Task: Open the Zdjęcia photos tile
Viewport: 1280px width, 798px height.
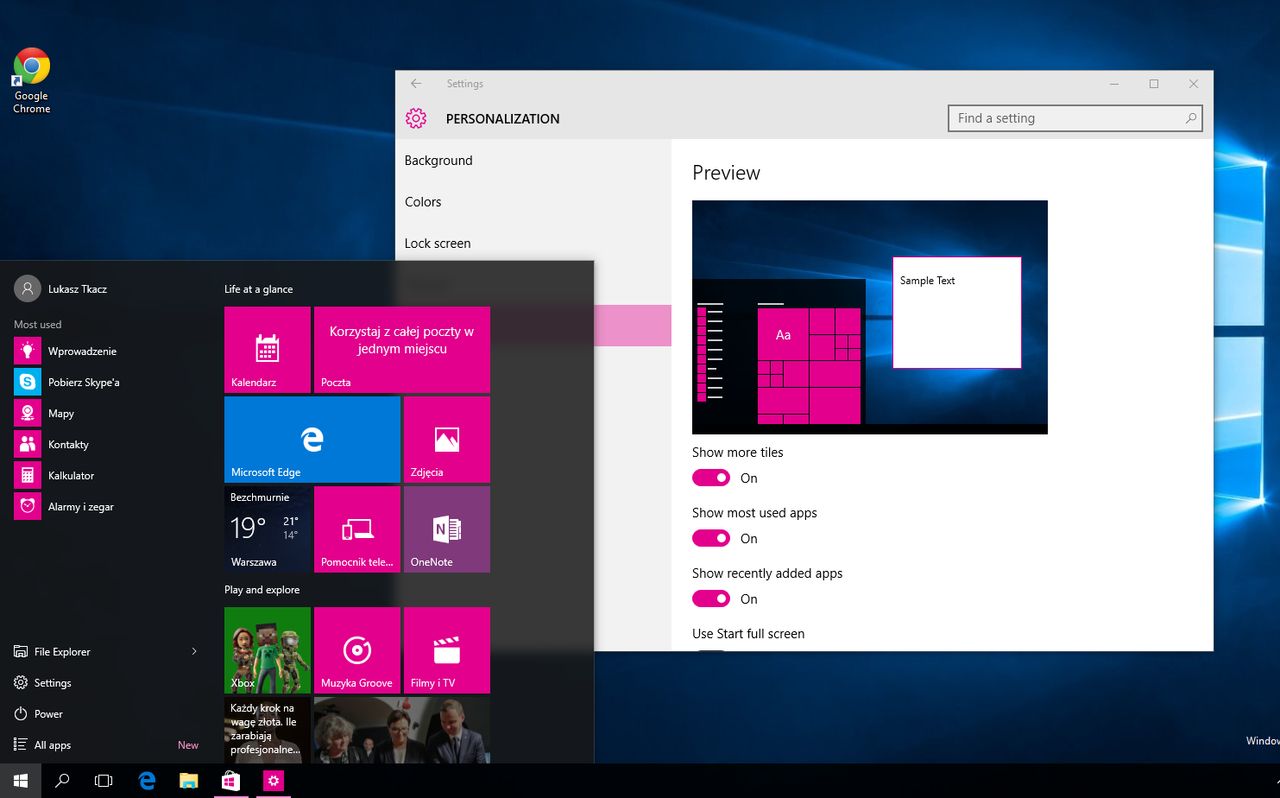Action: click(x=446, y=439)
